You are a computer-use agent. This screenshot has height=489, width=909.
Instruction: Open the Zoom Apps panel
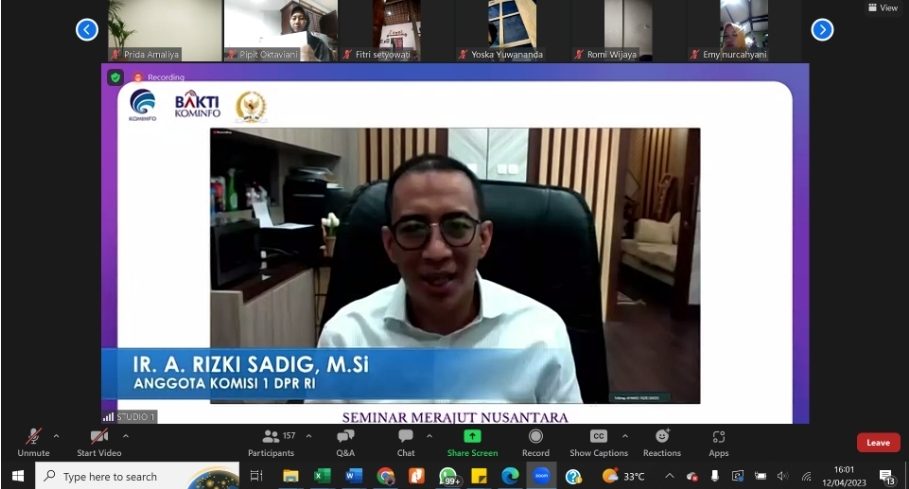pos(718,443)
